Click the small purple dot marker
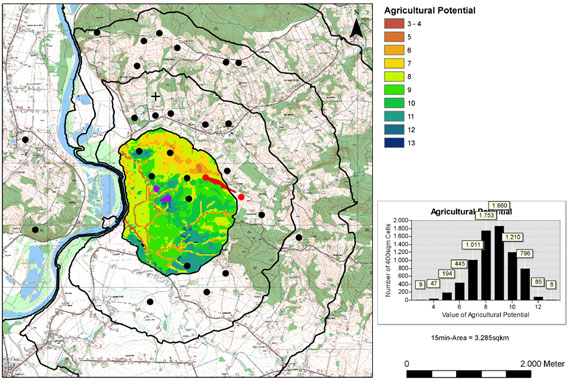The width and height of the screenshot is (570, 381). click(156, 188)
